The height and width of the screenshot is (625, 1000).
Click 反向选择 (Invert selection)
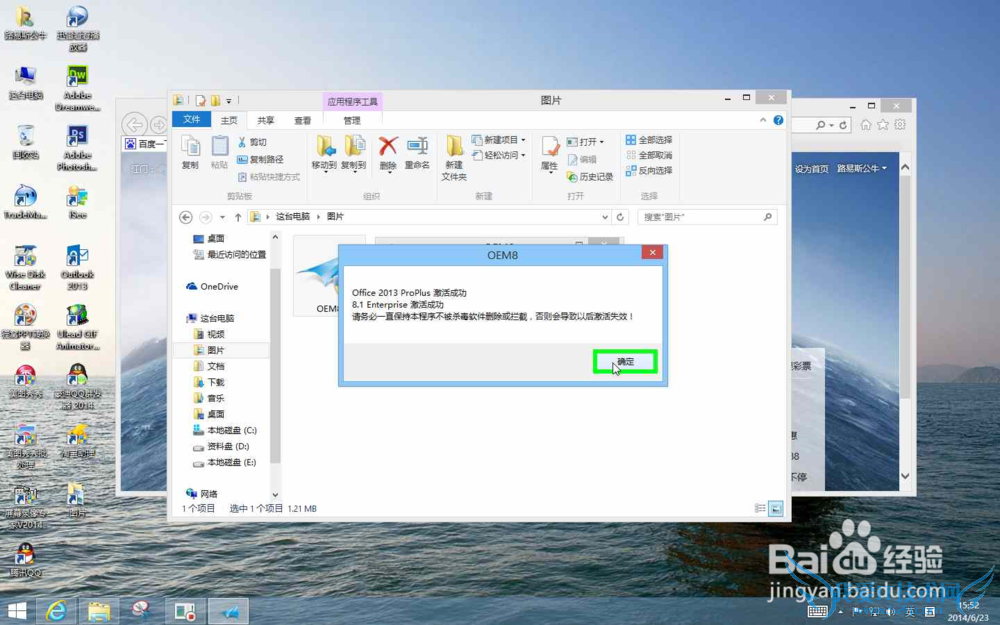pyautogui.click(x=649, y=170)
